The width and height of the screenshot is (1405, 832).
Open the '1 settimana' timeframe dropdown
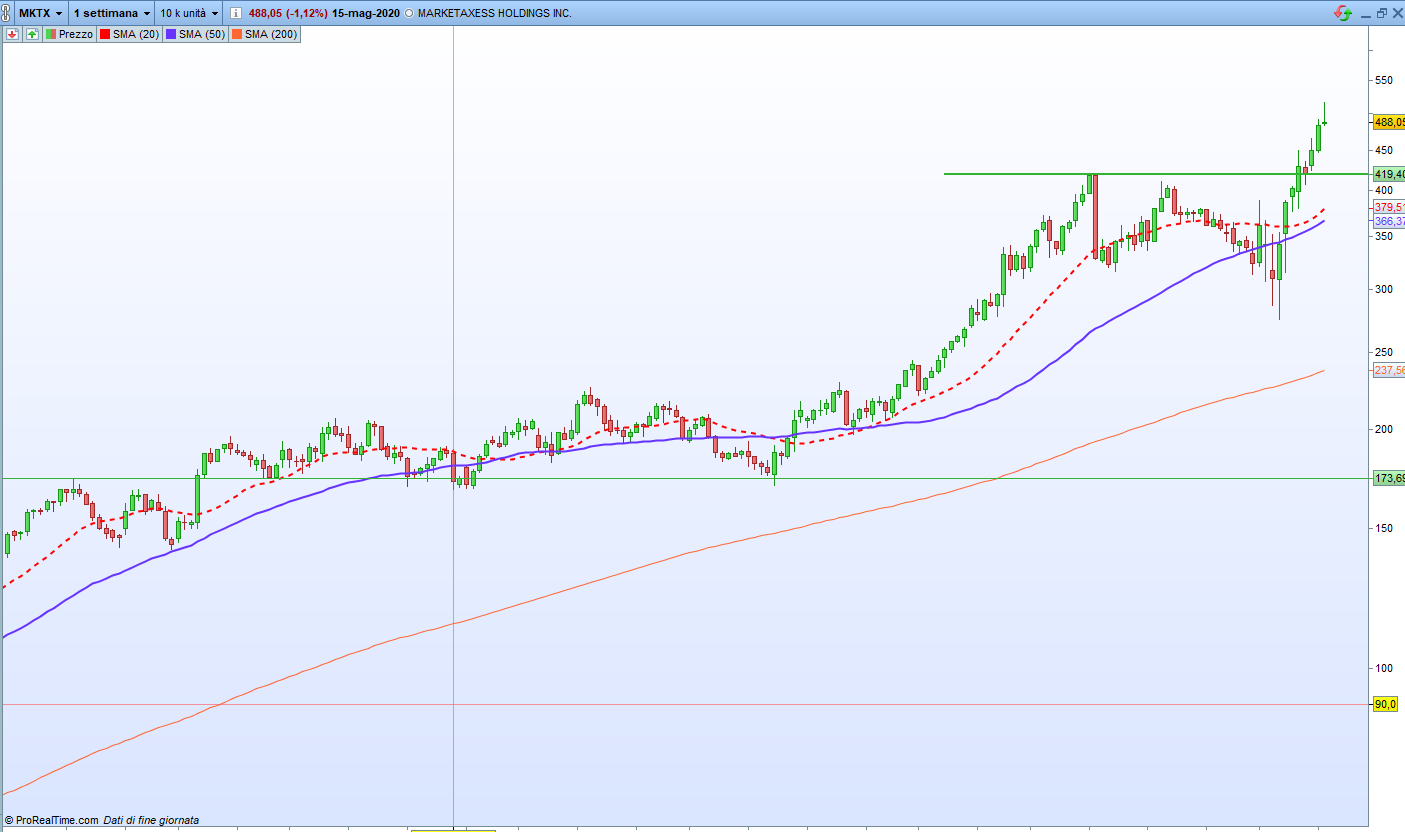point(112,13)
